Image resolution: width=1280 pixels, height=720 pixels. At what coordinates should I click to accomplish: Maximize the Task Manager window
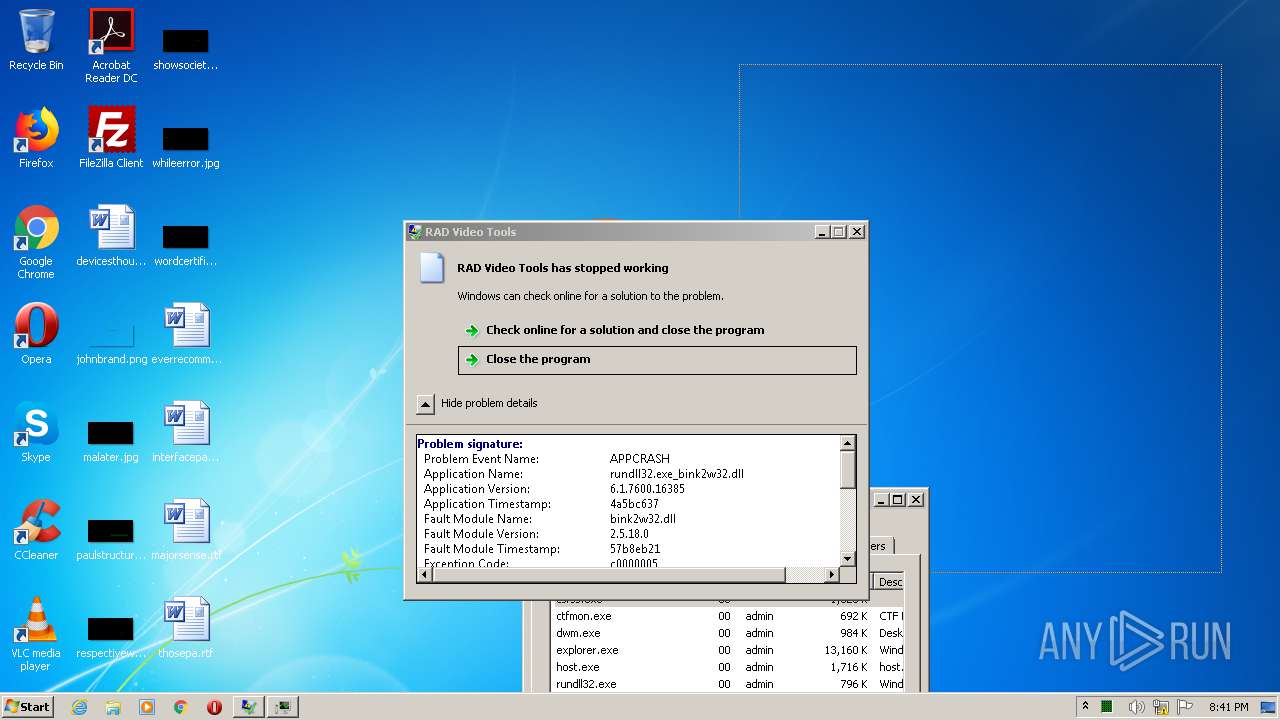point(898,500)
